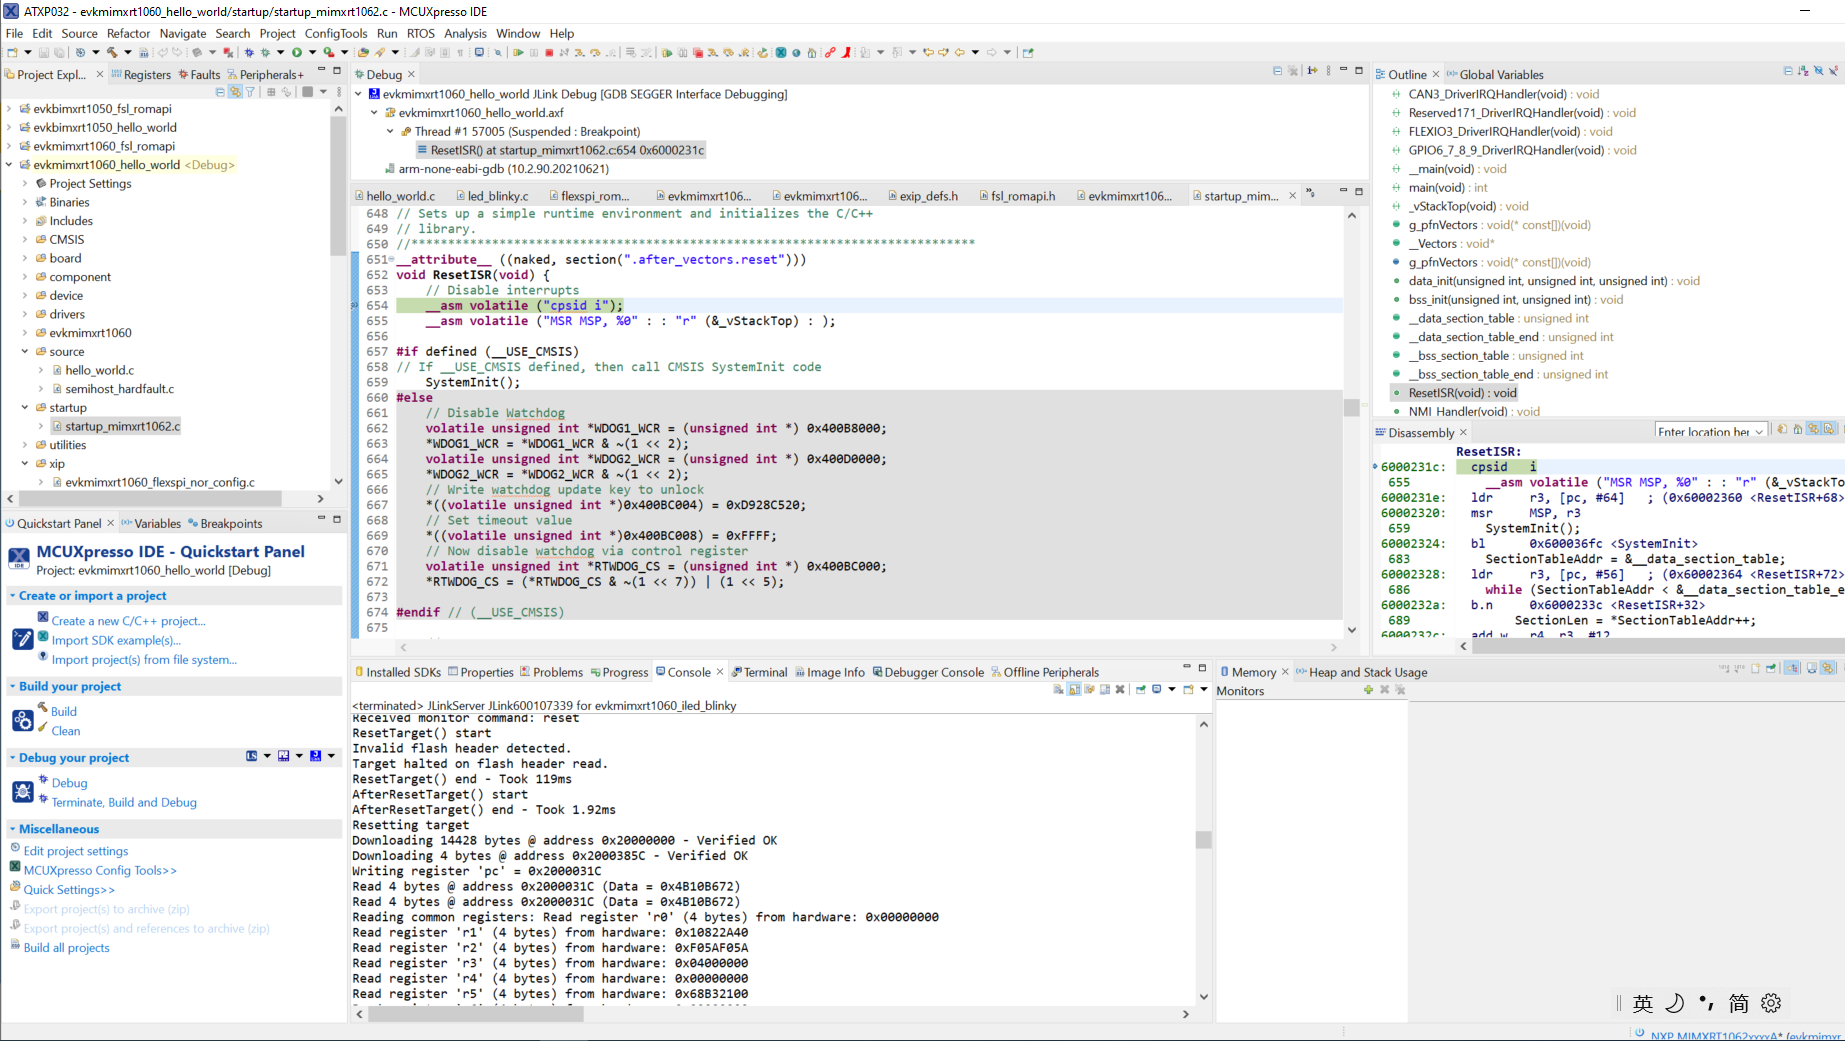1845x1041 pixels.
Task: Expand the drivers folder
Action: click(25, 314)
